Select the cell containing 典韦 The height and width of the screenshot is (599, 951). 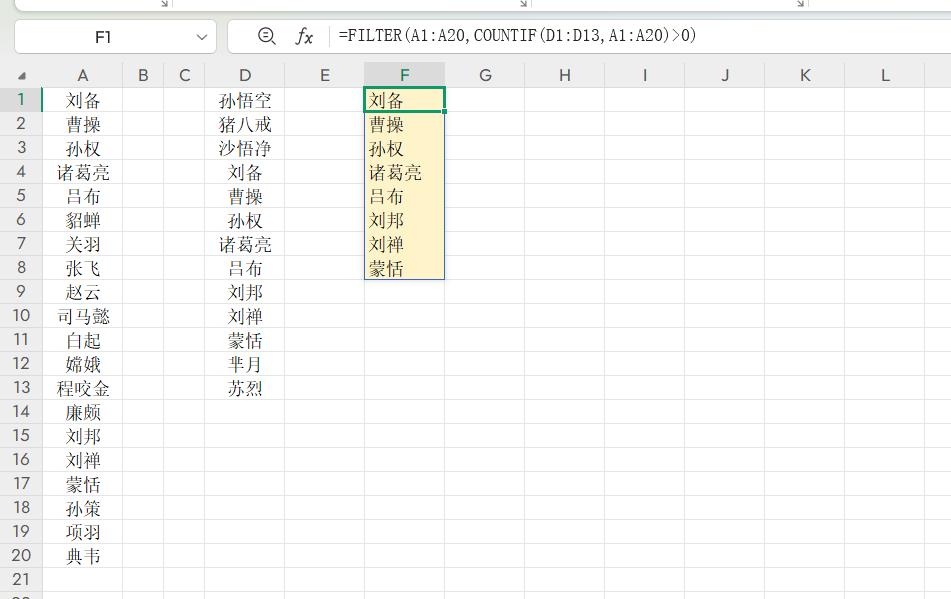click(x=83, y=555)
